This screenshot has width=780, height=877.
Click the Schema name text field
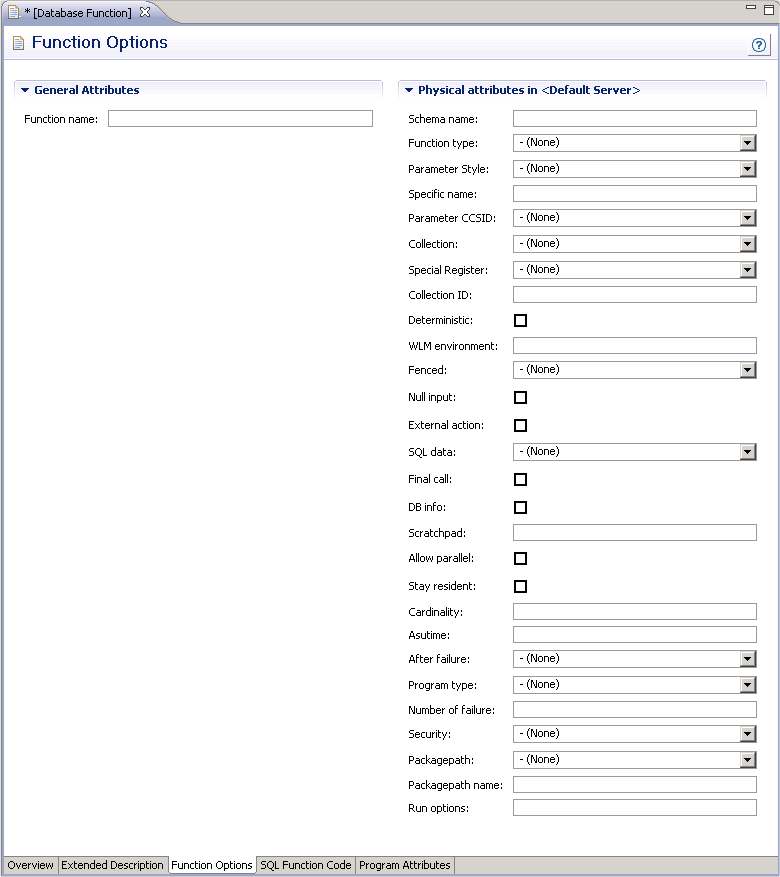(634, 118)
